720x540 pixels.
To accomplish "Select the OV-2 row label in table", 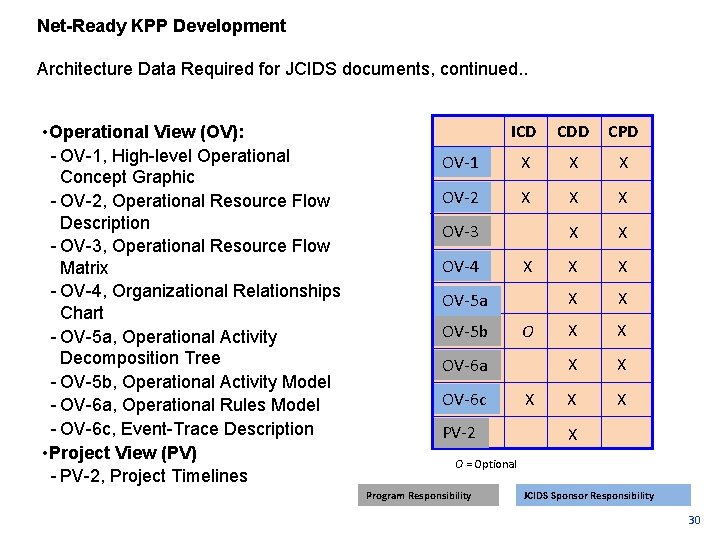I will tap(462, 197).
